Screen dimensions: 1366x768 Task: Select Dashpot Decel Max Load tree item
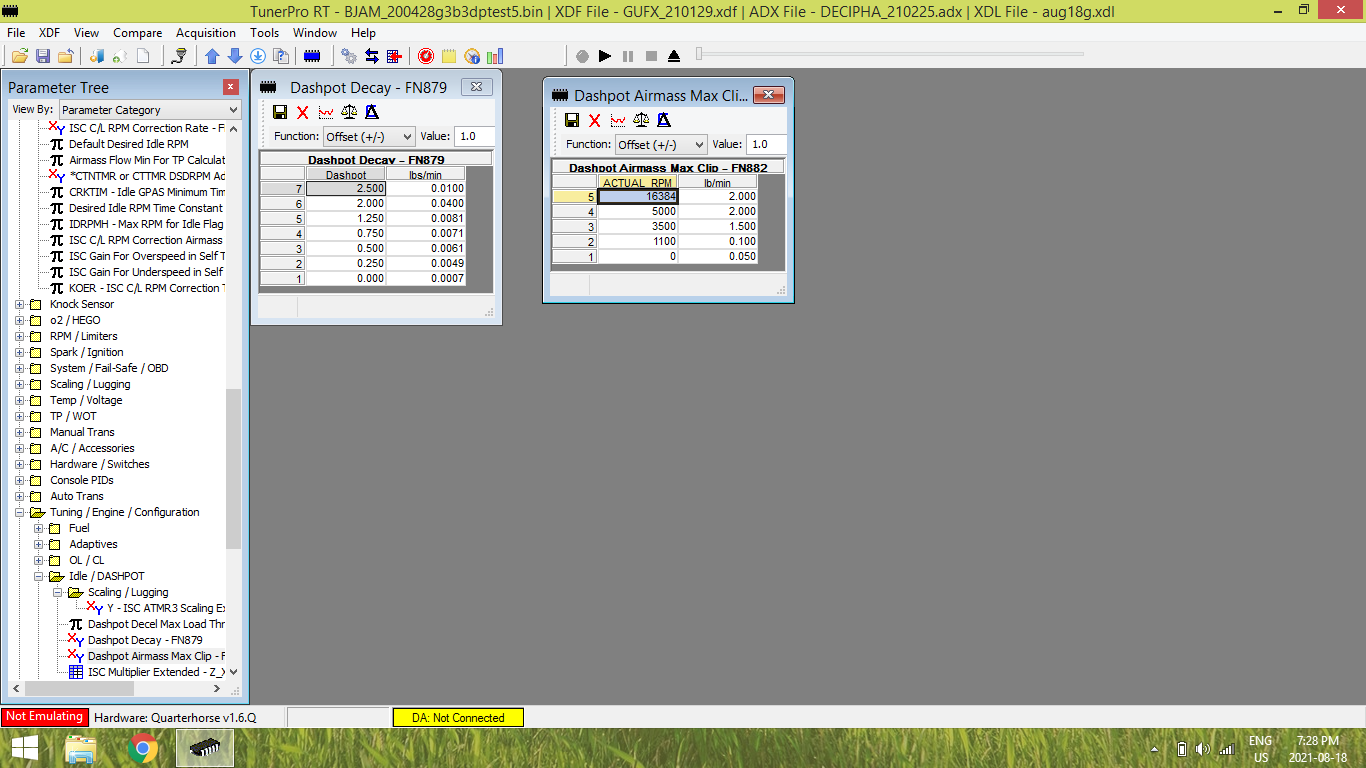(156, 624)
